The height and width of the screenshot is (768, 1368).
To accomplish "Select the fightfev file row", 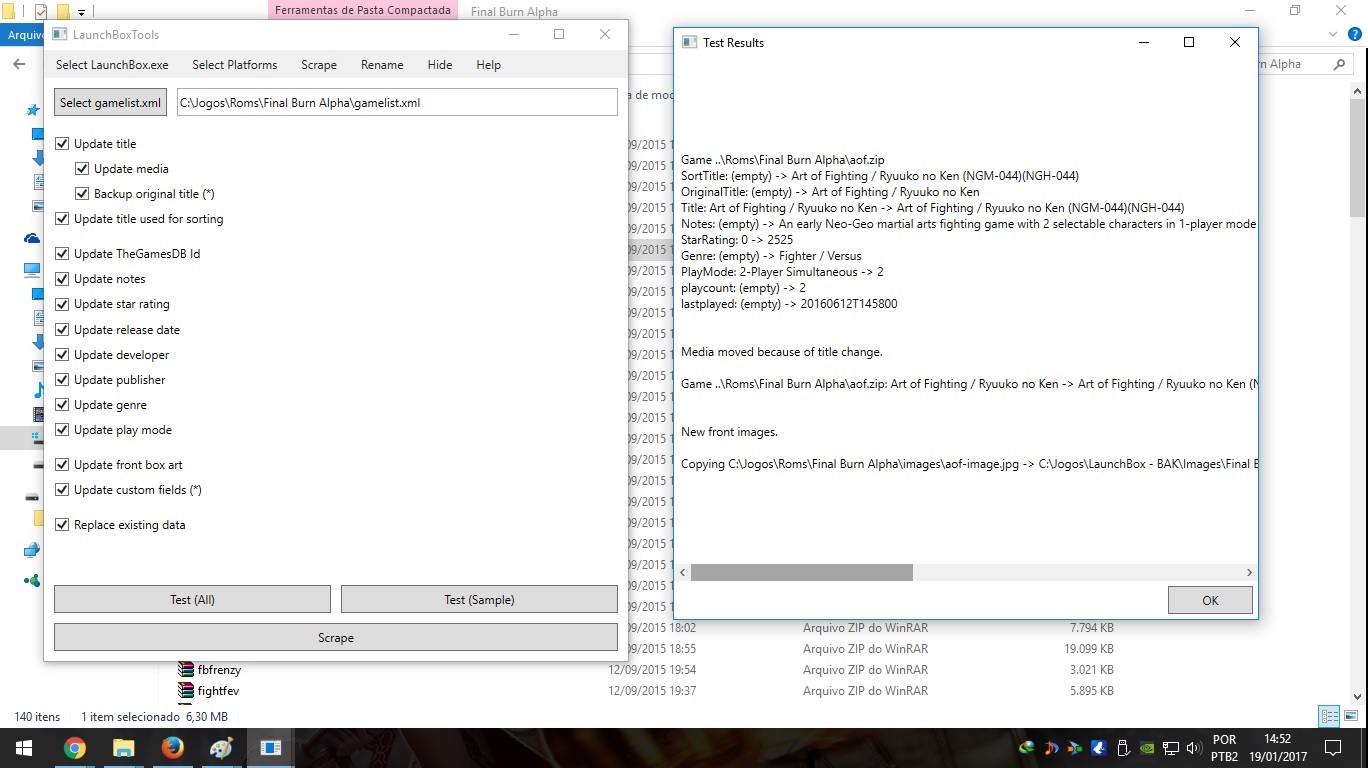I will point(646,691).
